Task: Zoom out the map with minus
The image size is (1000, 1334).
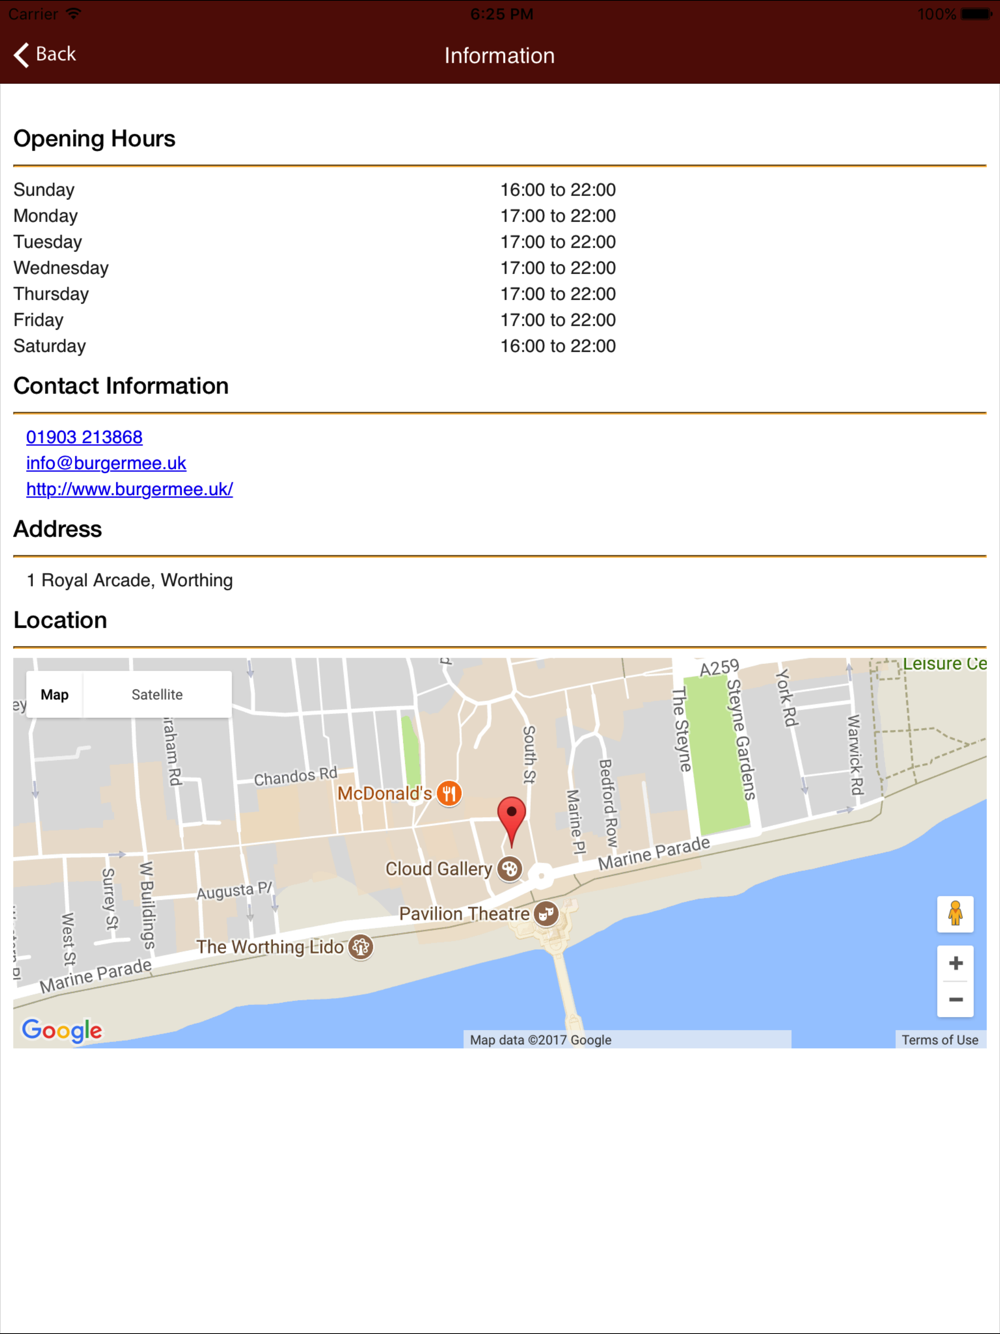Action: (x=955, y=999)
